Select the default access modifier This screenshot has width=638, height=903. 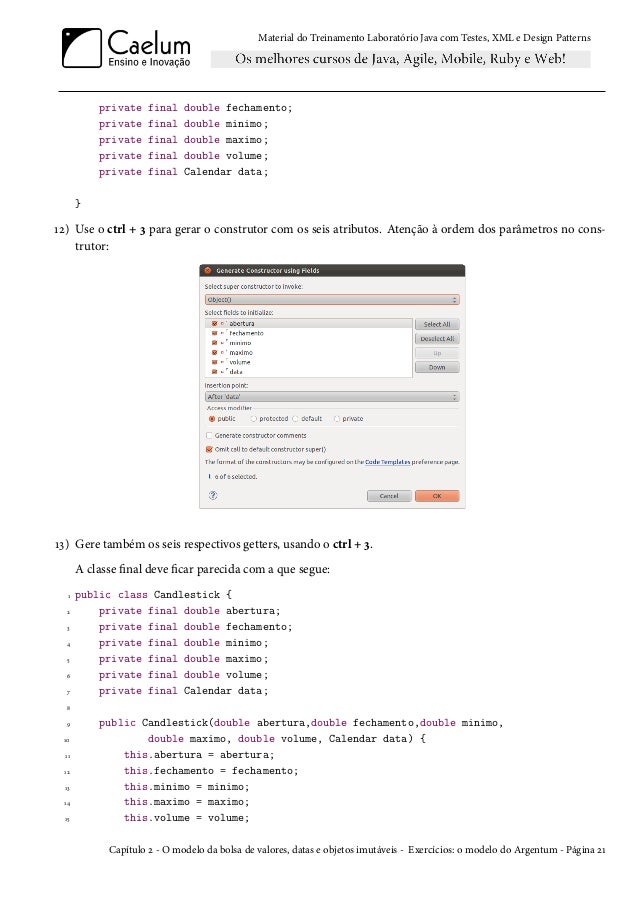click(x=295, y=419)
